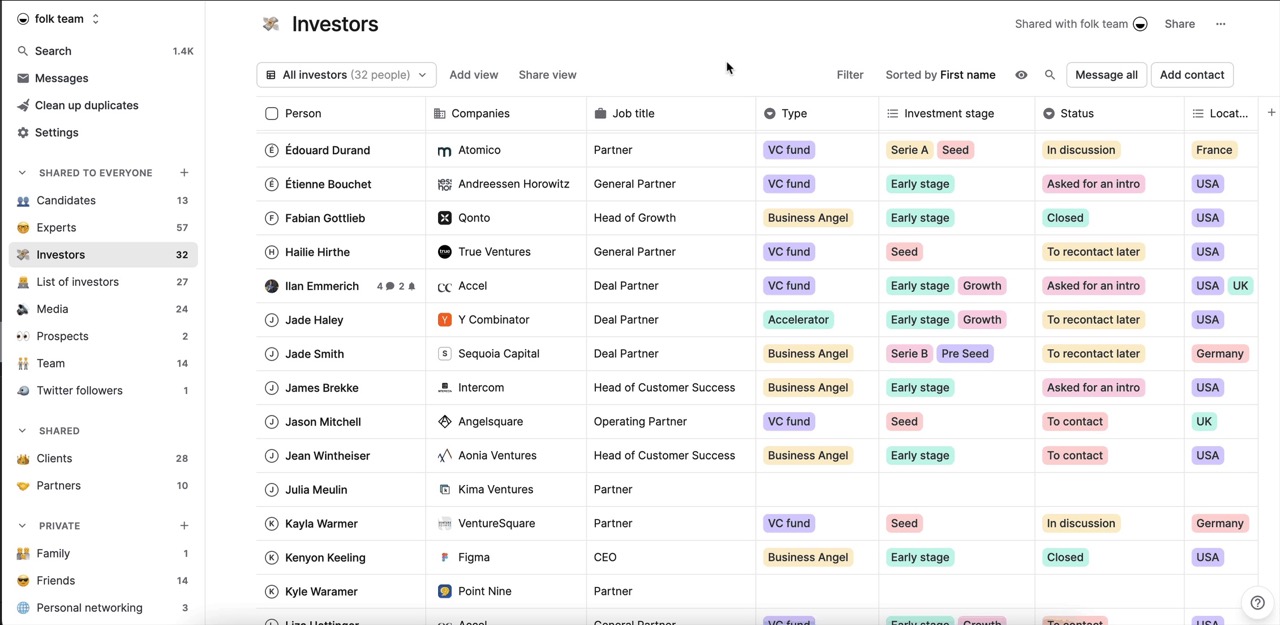The width and height of the screenshot is (1280, 625).
Task: Click the help question mark icon
Action: [x=1258, y=603]
